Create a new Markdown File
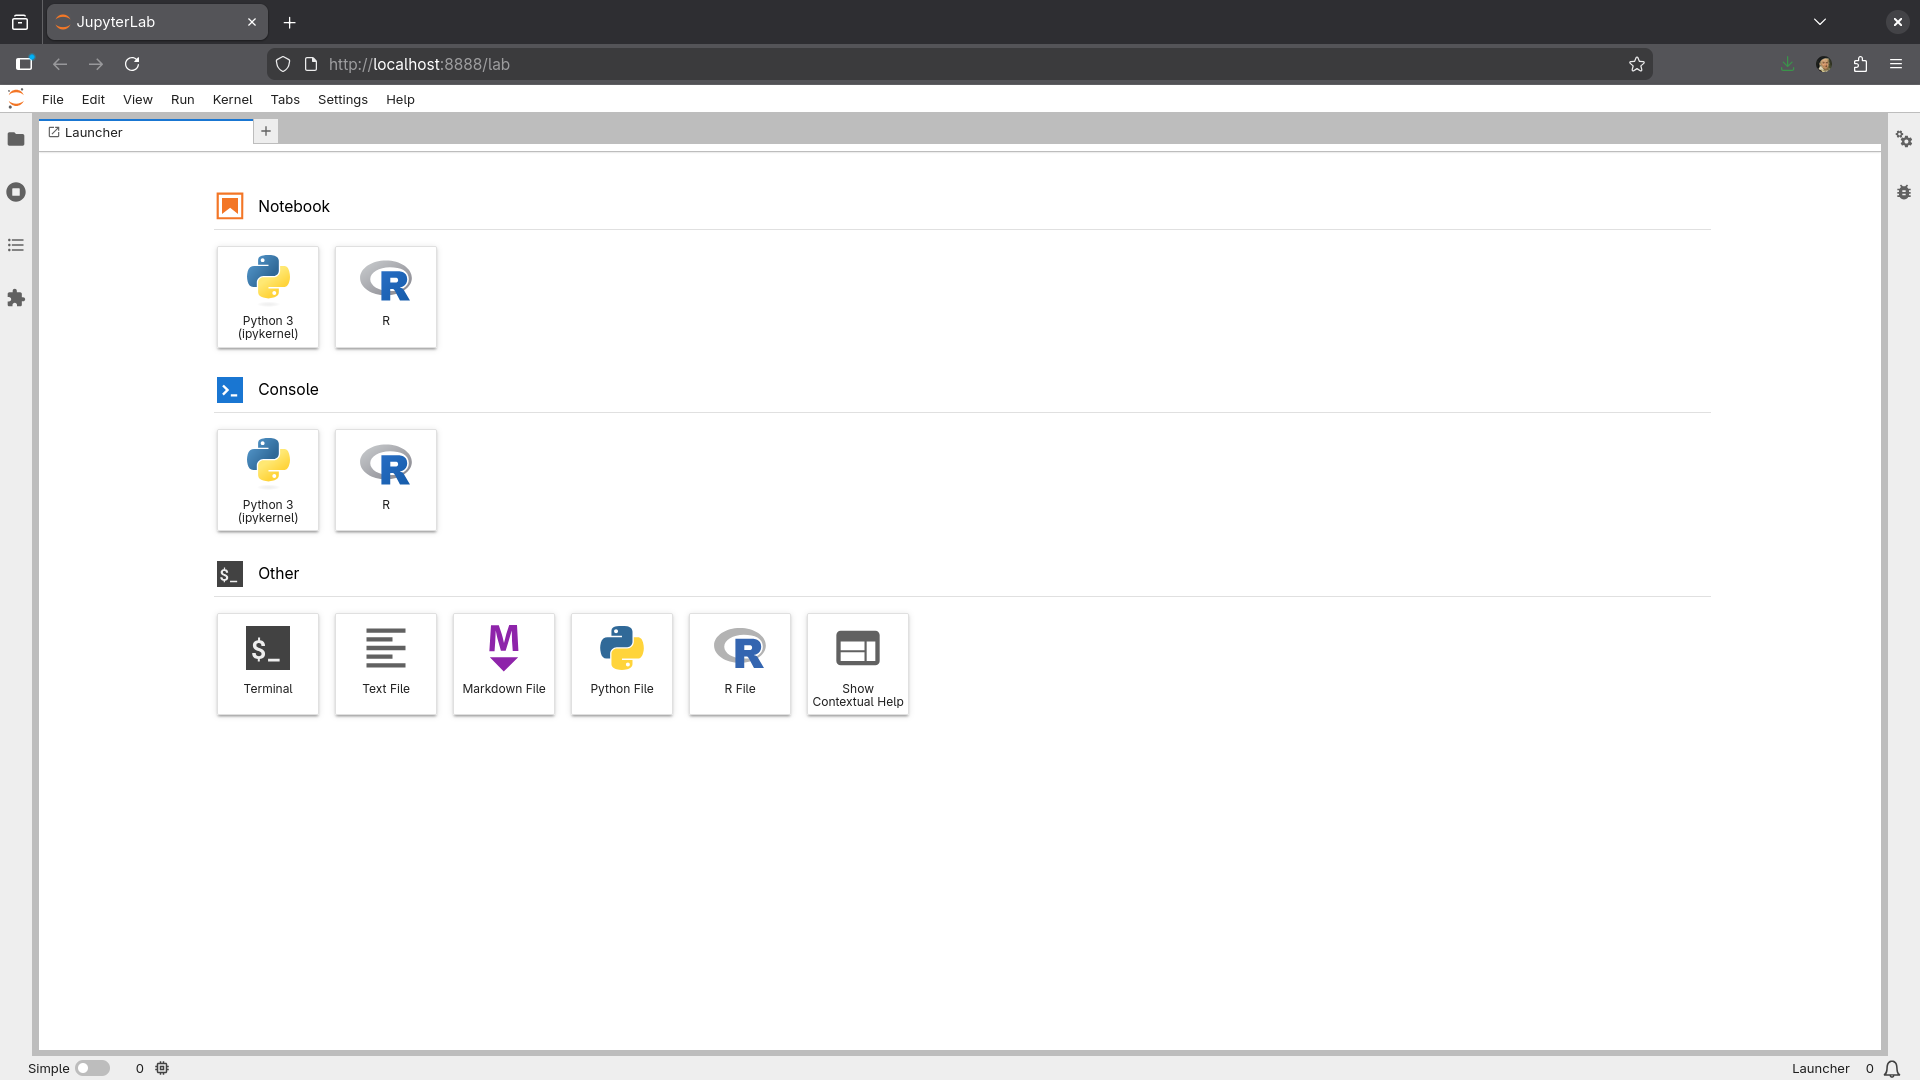The image size is (1920, 1080). click(504, 663)
